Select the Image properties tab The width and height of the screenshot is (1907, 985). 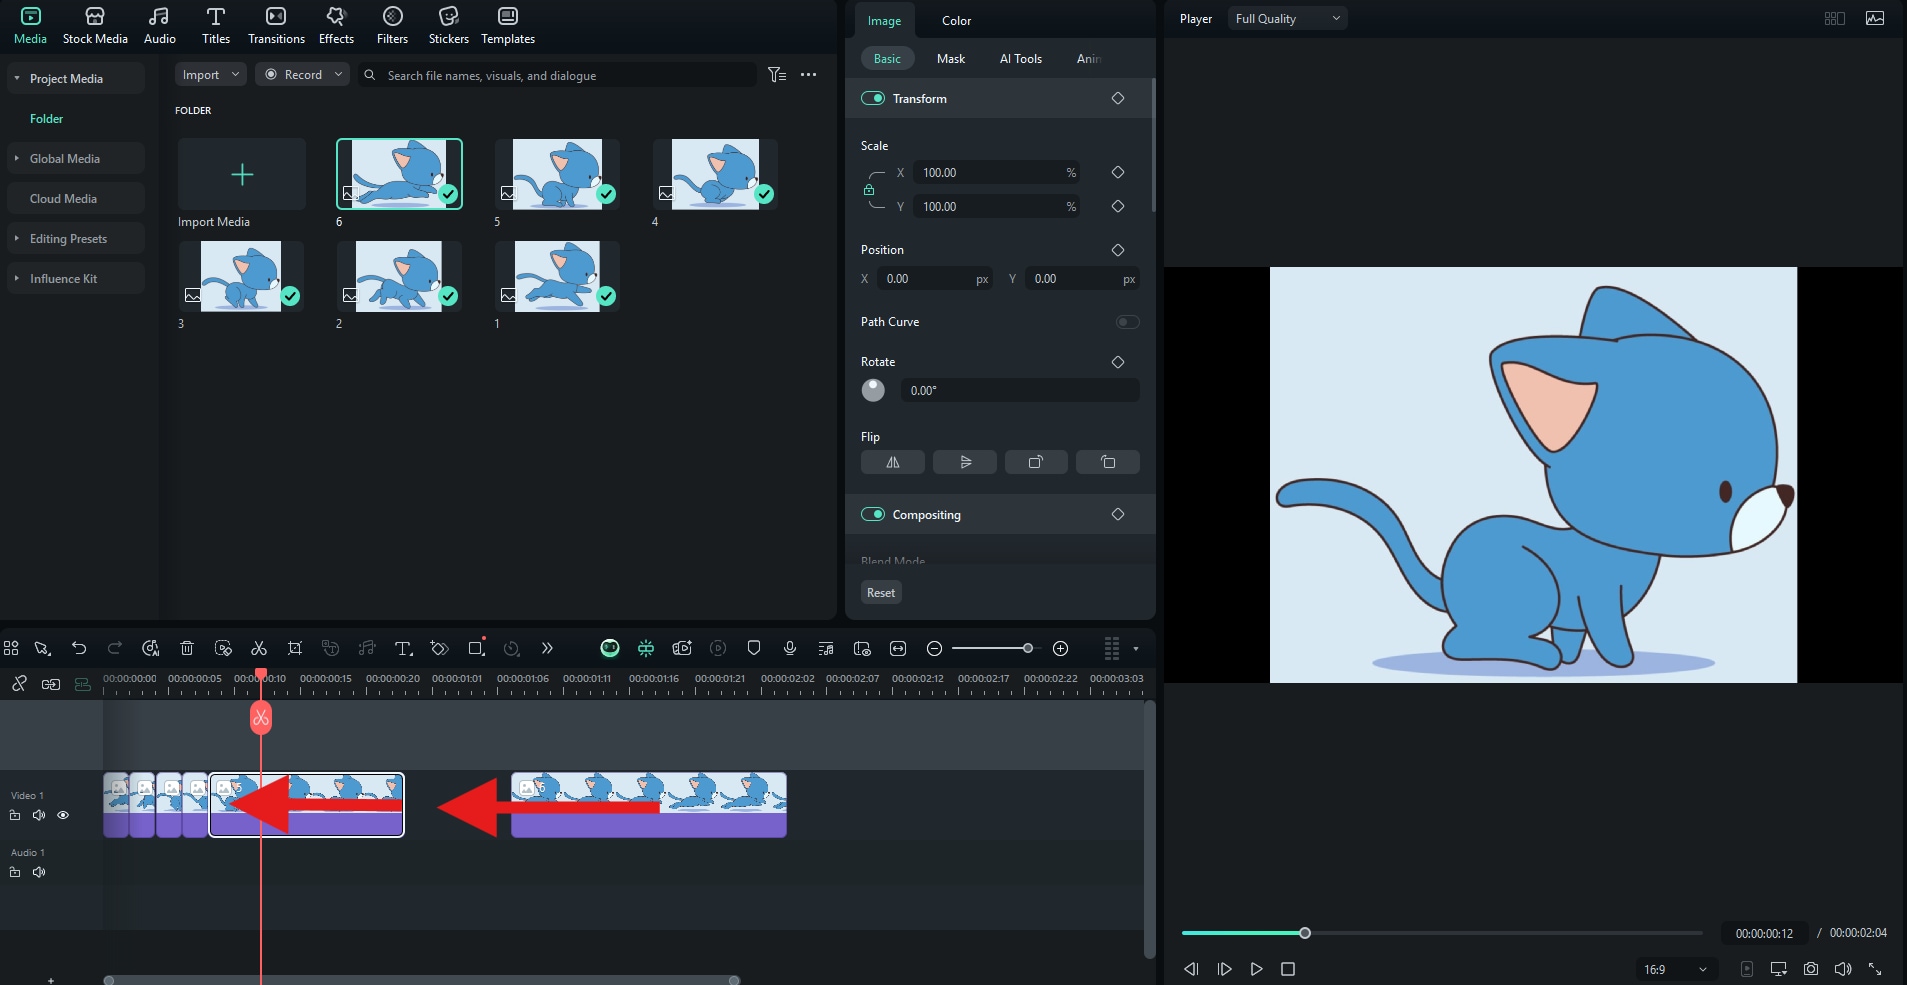pos(884,21)
